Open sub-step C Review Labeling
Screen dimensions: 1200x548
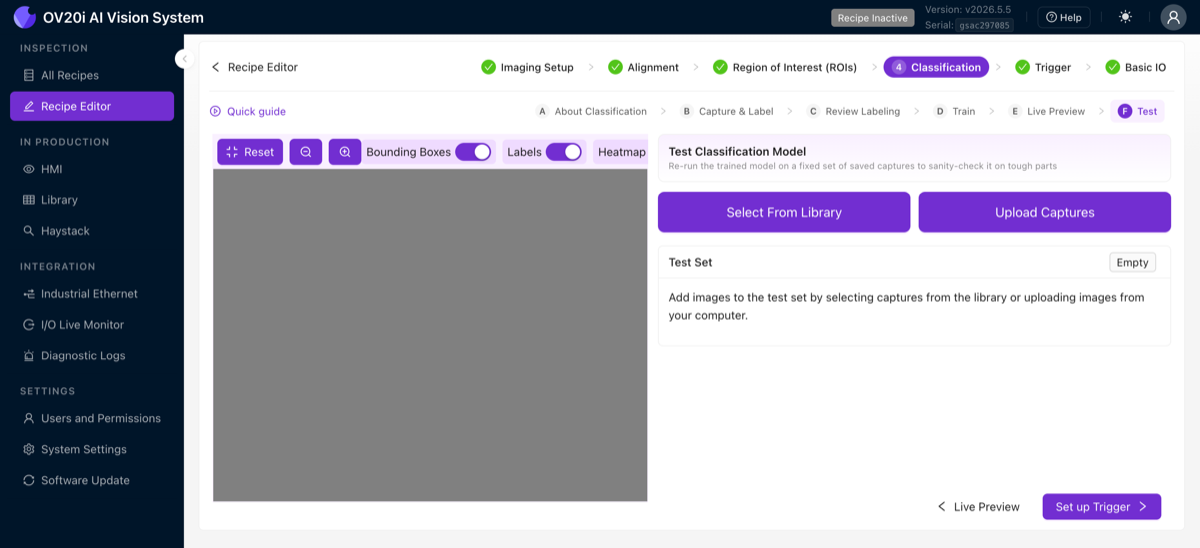point(853,111)
